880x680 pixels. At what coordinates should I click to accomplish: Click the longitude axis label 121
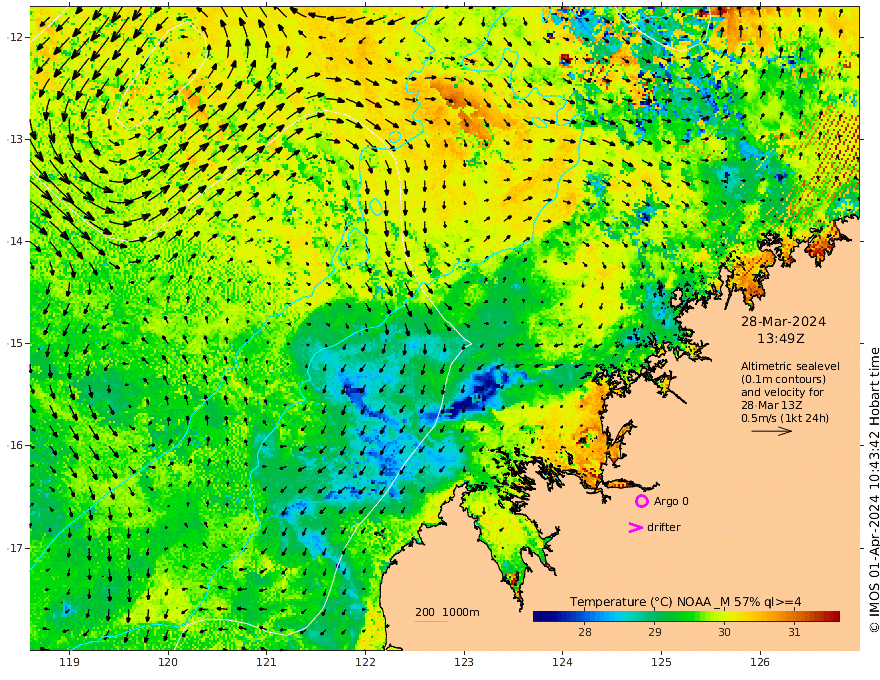tap(266, 663)
